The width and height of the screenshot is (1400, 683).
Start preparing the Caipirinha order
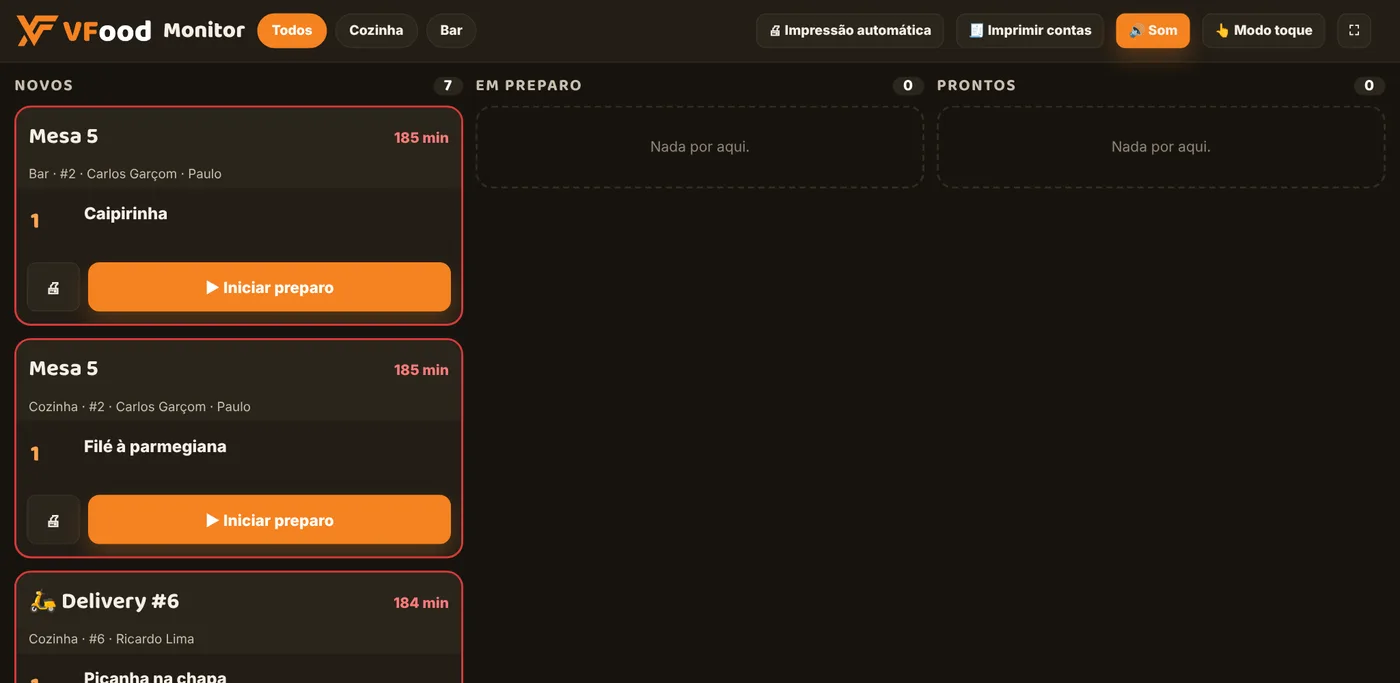(269, 287)
